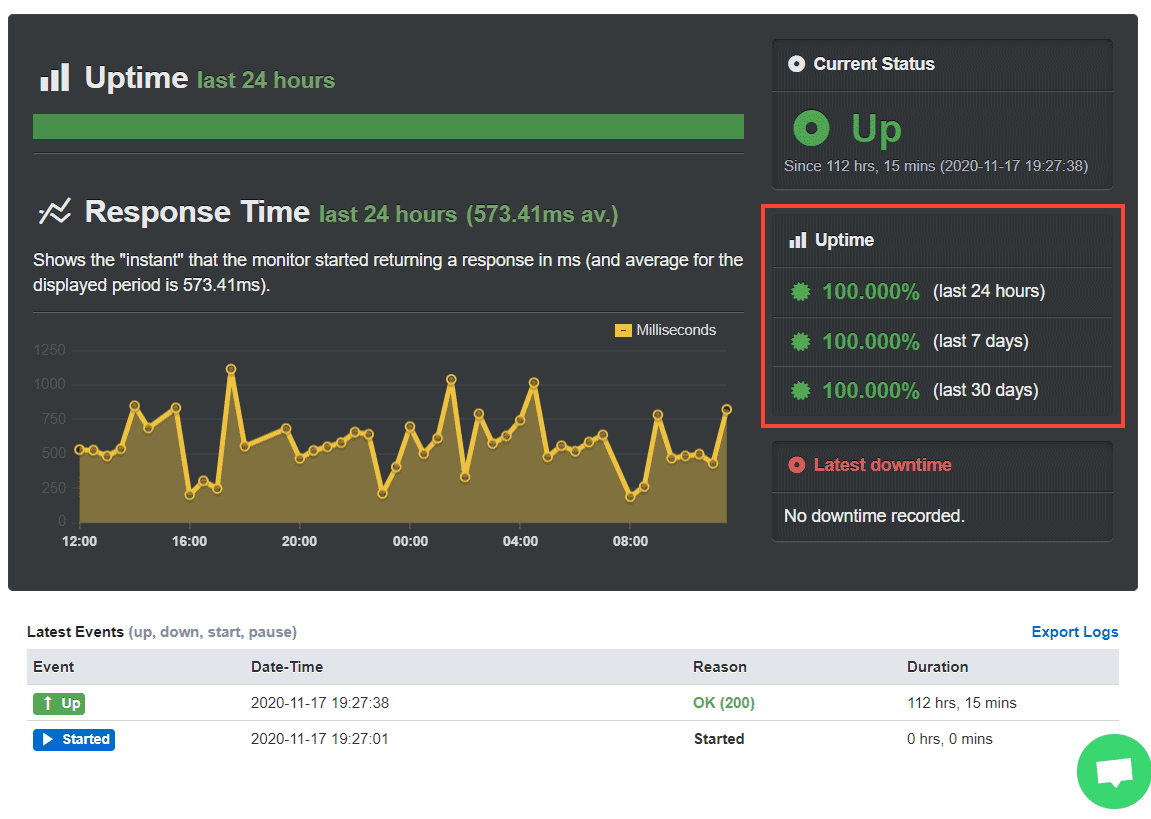Click the green uptime progress bar

click(x=388, y=126)
